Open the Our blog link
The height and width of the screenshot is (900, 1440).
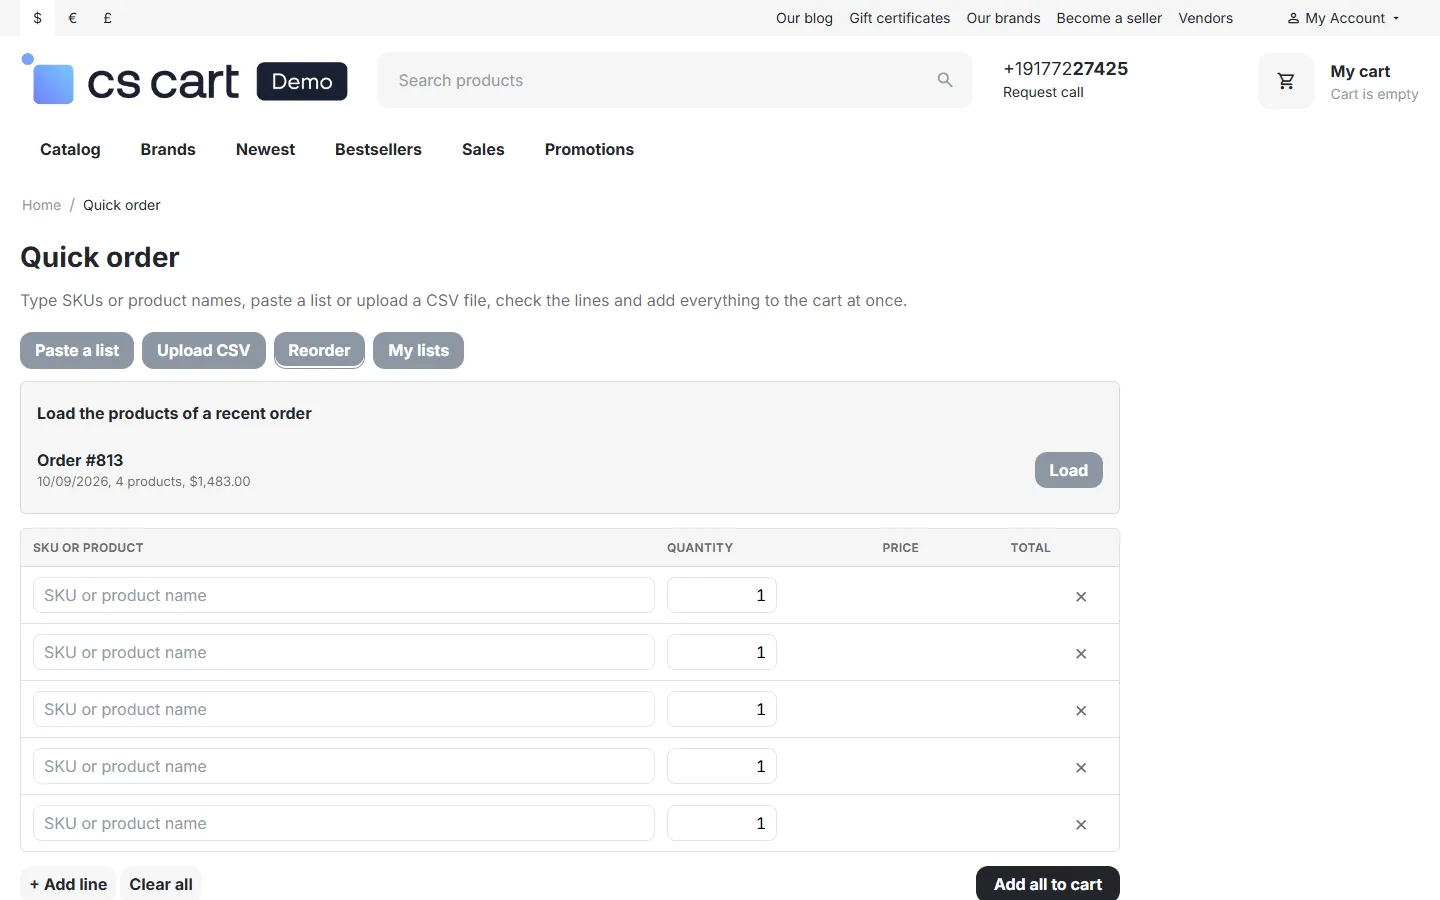804,18
